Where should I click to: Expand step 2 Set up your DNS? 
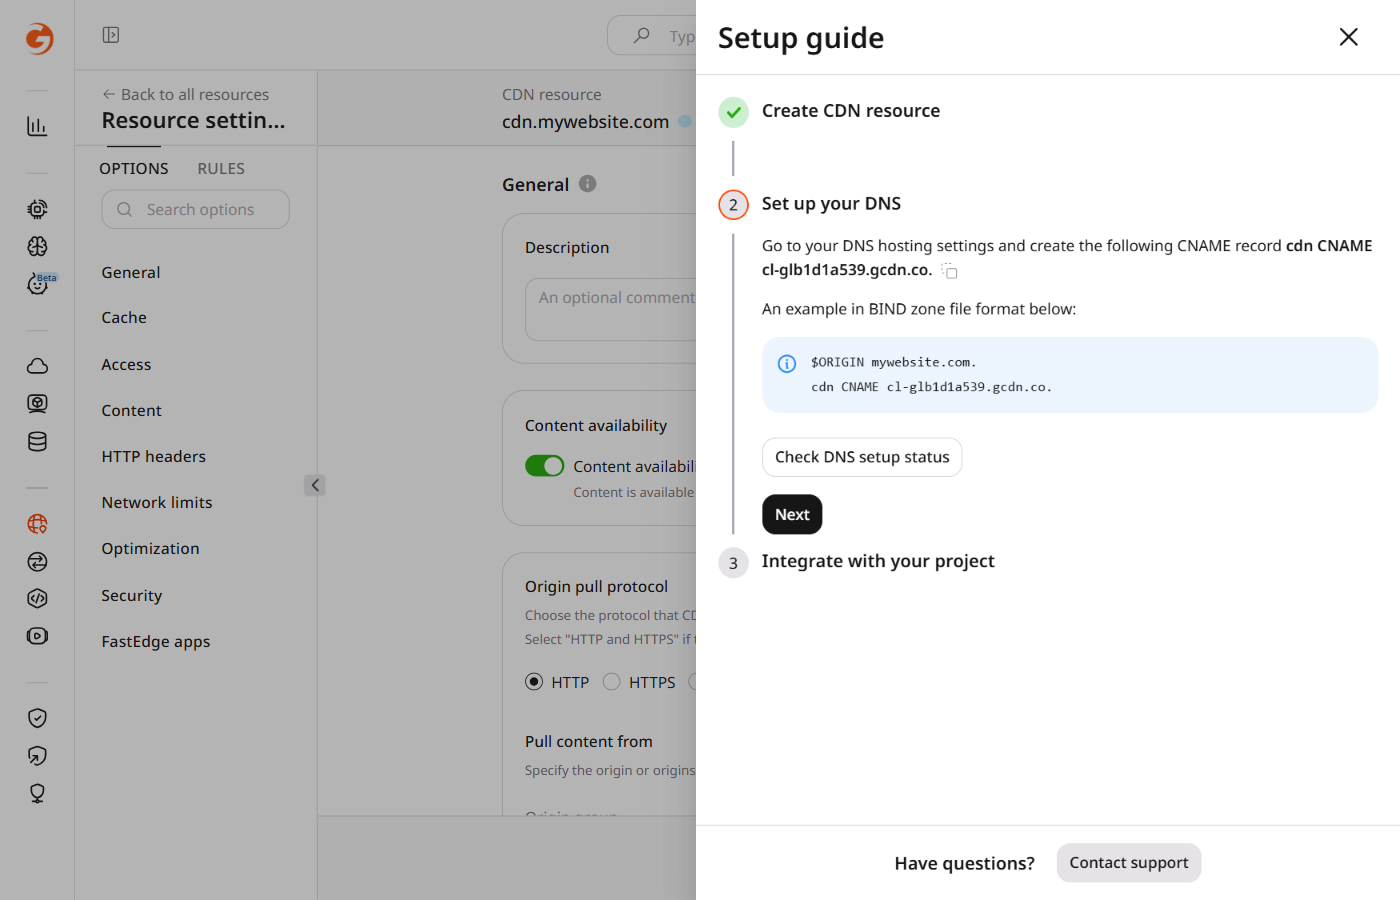(831, 204)
